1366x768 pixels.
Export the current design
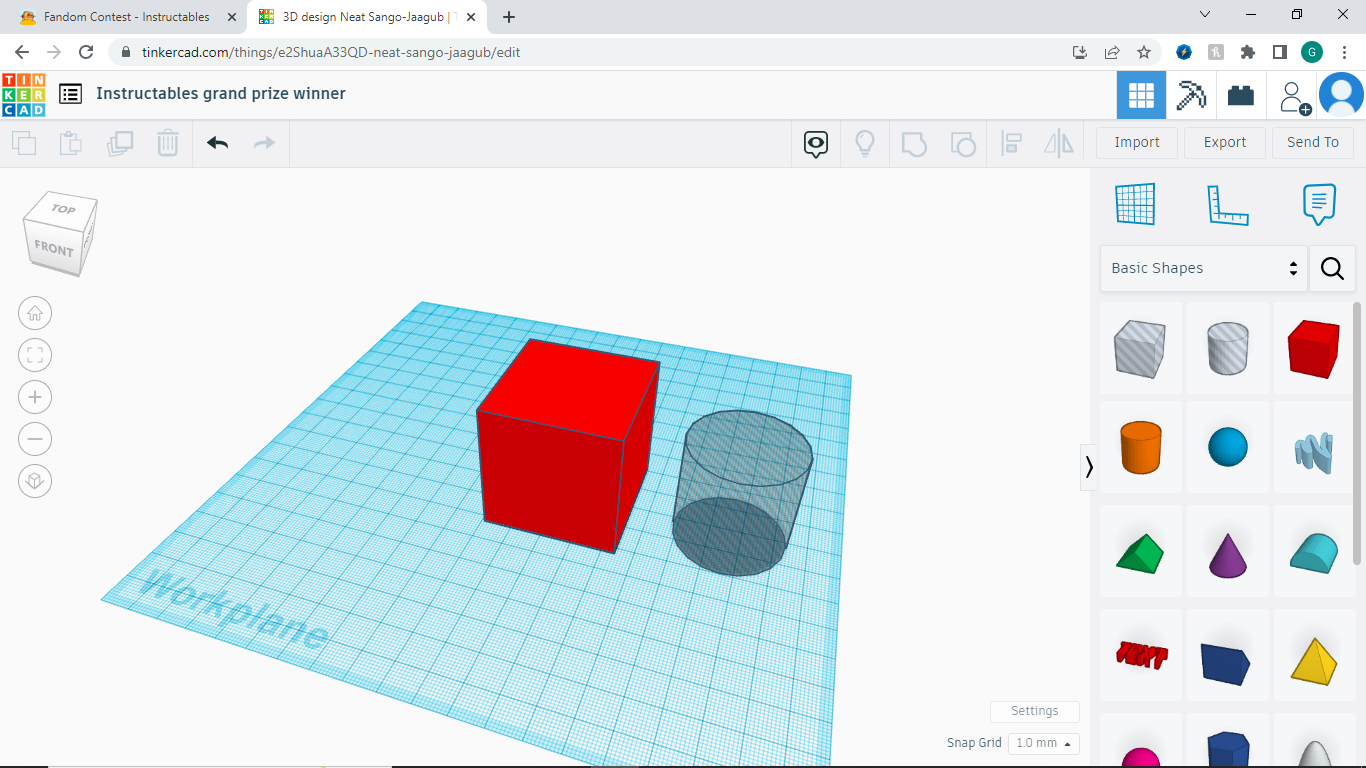1224,142
